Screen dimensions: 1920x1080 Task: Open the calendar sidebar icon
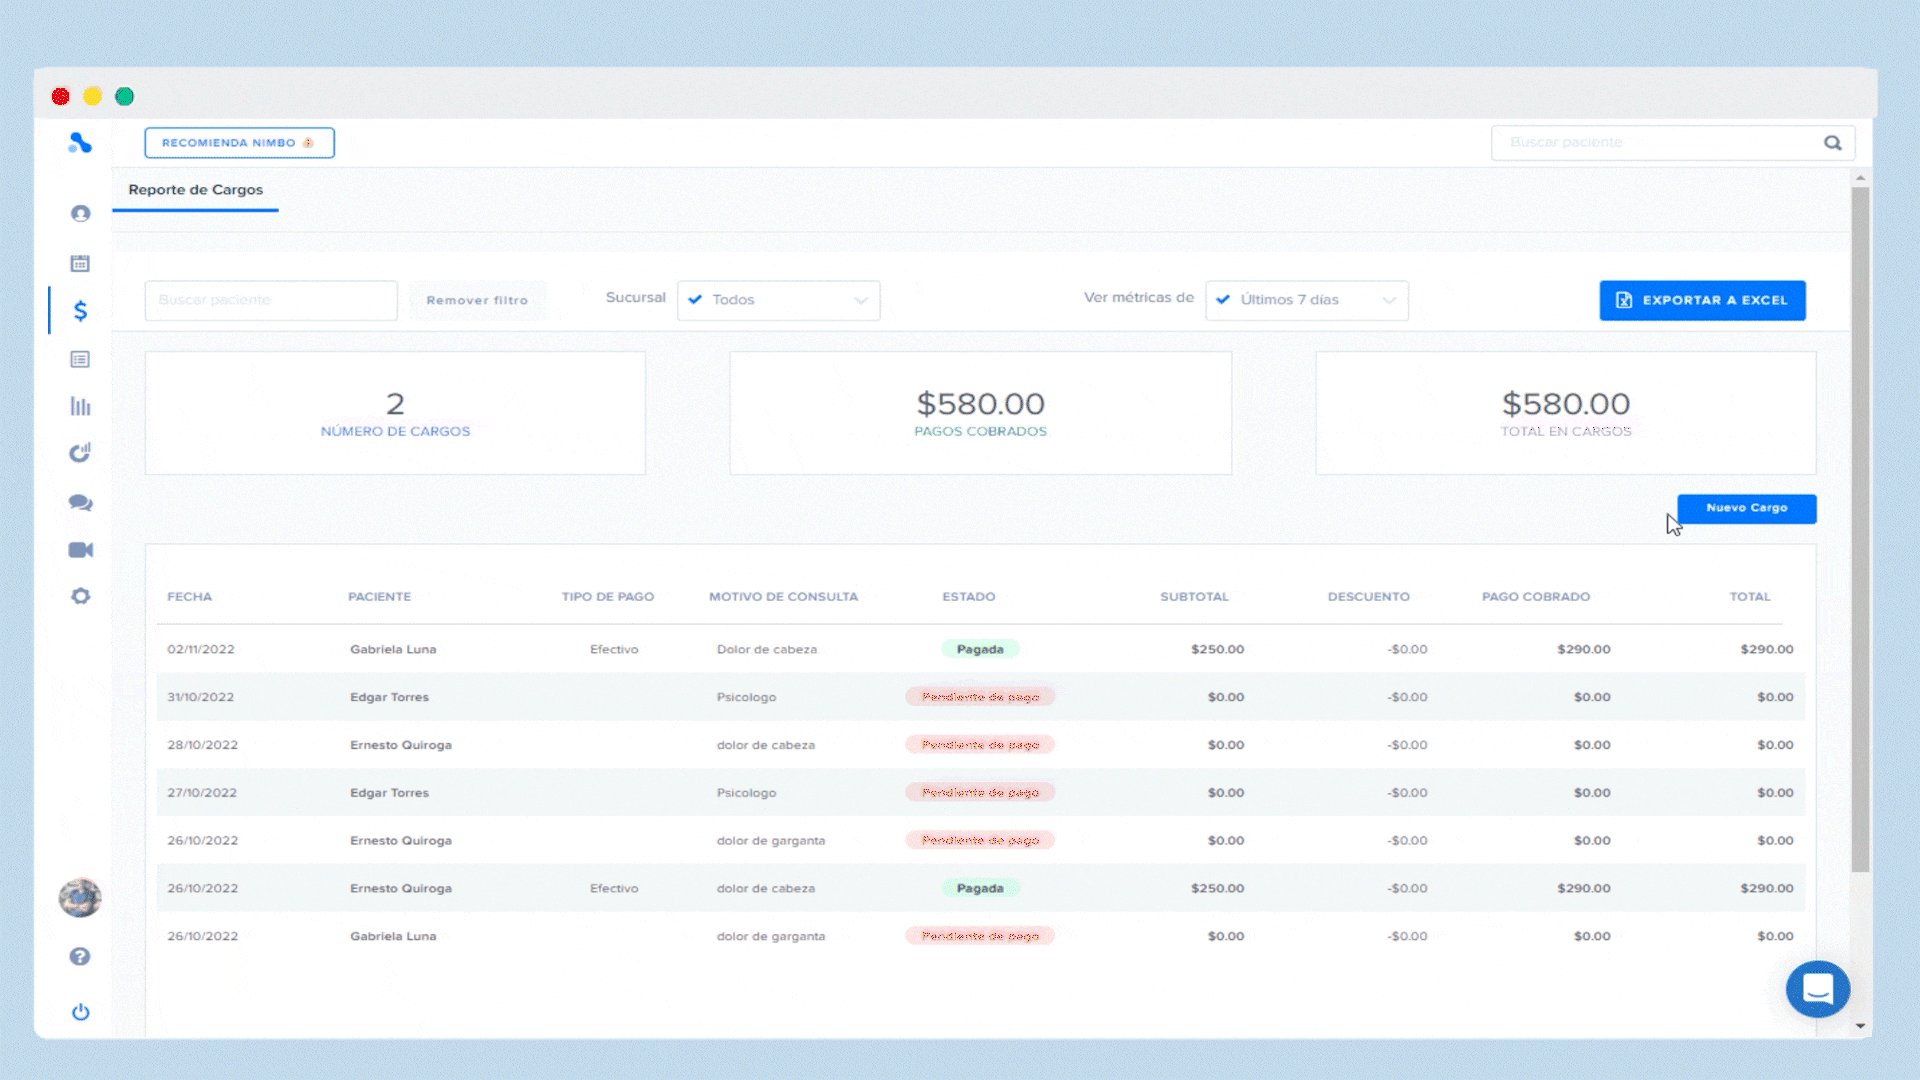(x=80, y=263)
